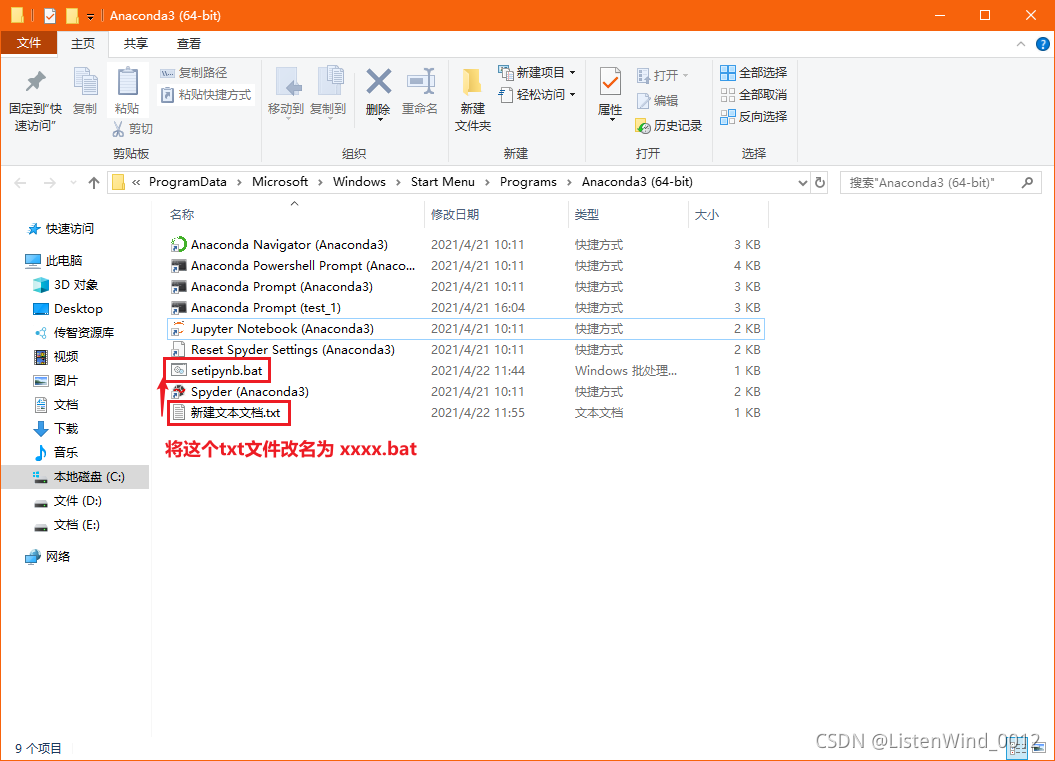Open the File (文件) tab
Viewport: 1055px width, 761px height.
pyautogui.click(x=29, y=43)
